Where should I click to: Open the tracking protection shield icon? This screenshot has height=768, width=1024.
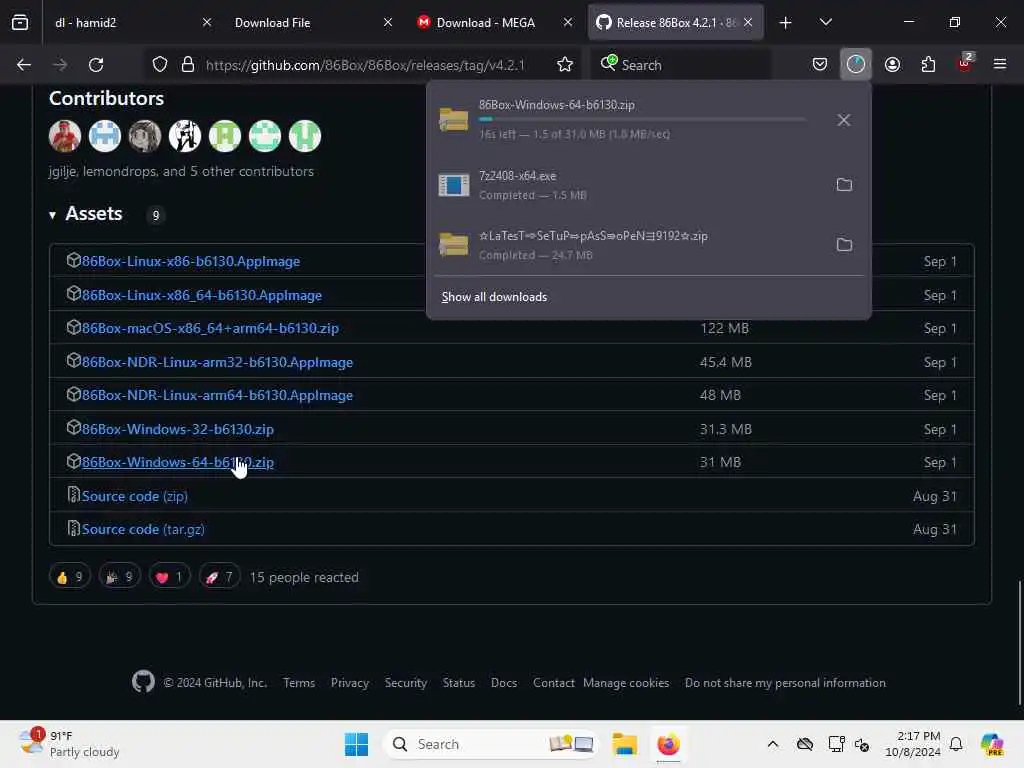pyautogui.click(x=160, y=65)
